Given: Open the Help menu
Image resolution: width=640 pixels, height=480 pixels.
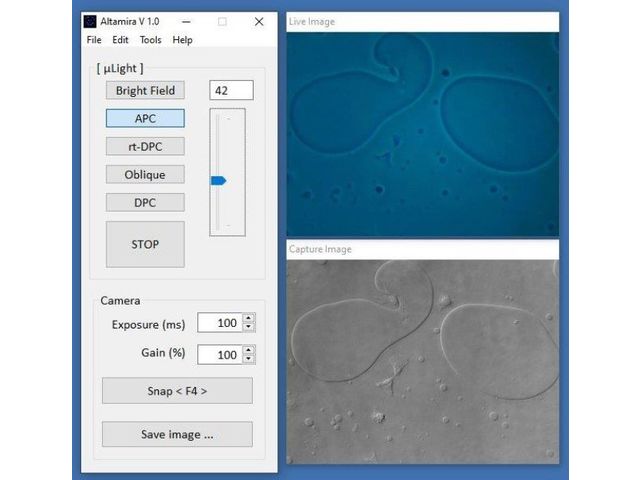Looking at the screenshot, I should click(182, 40).
